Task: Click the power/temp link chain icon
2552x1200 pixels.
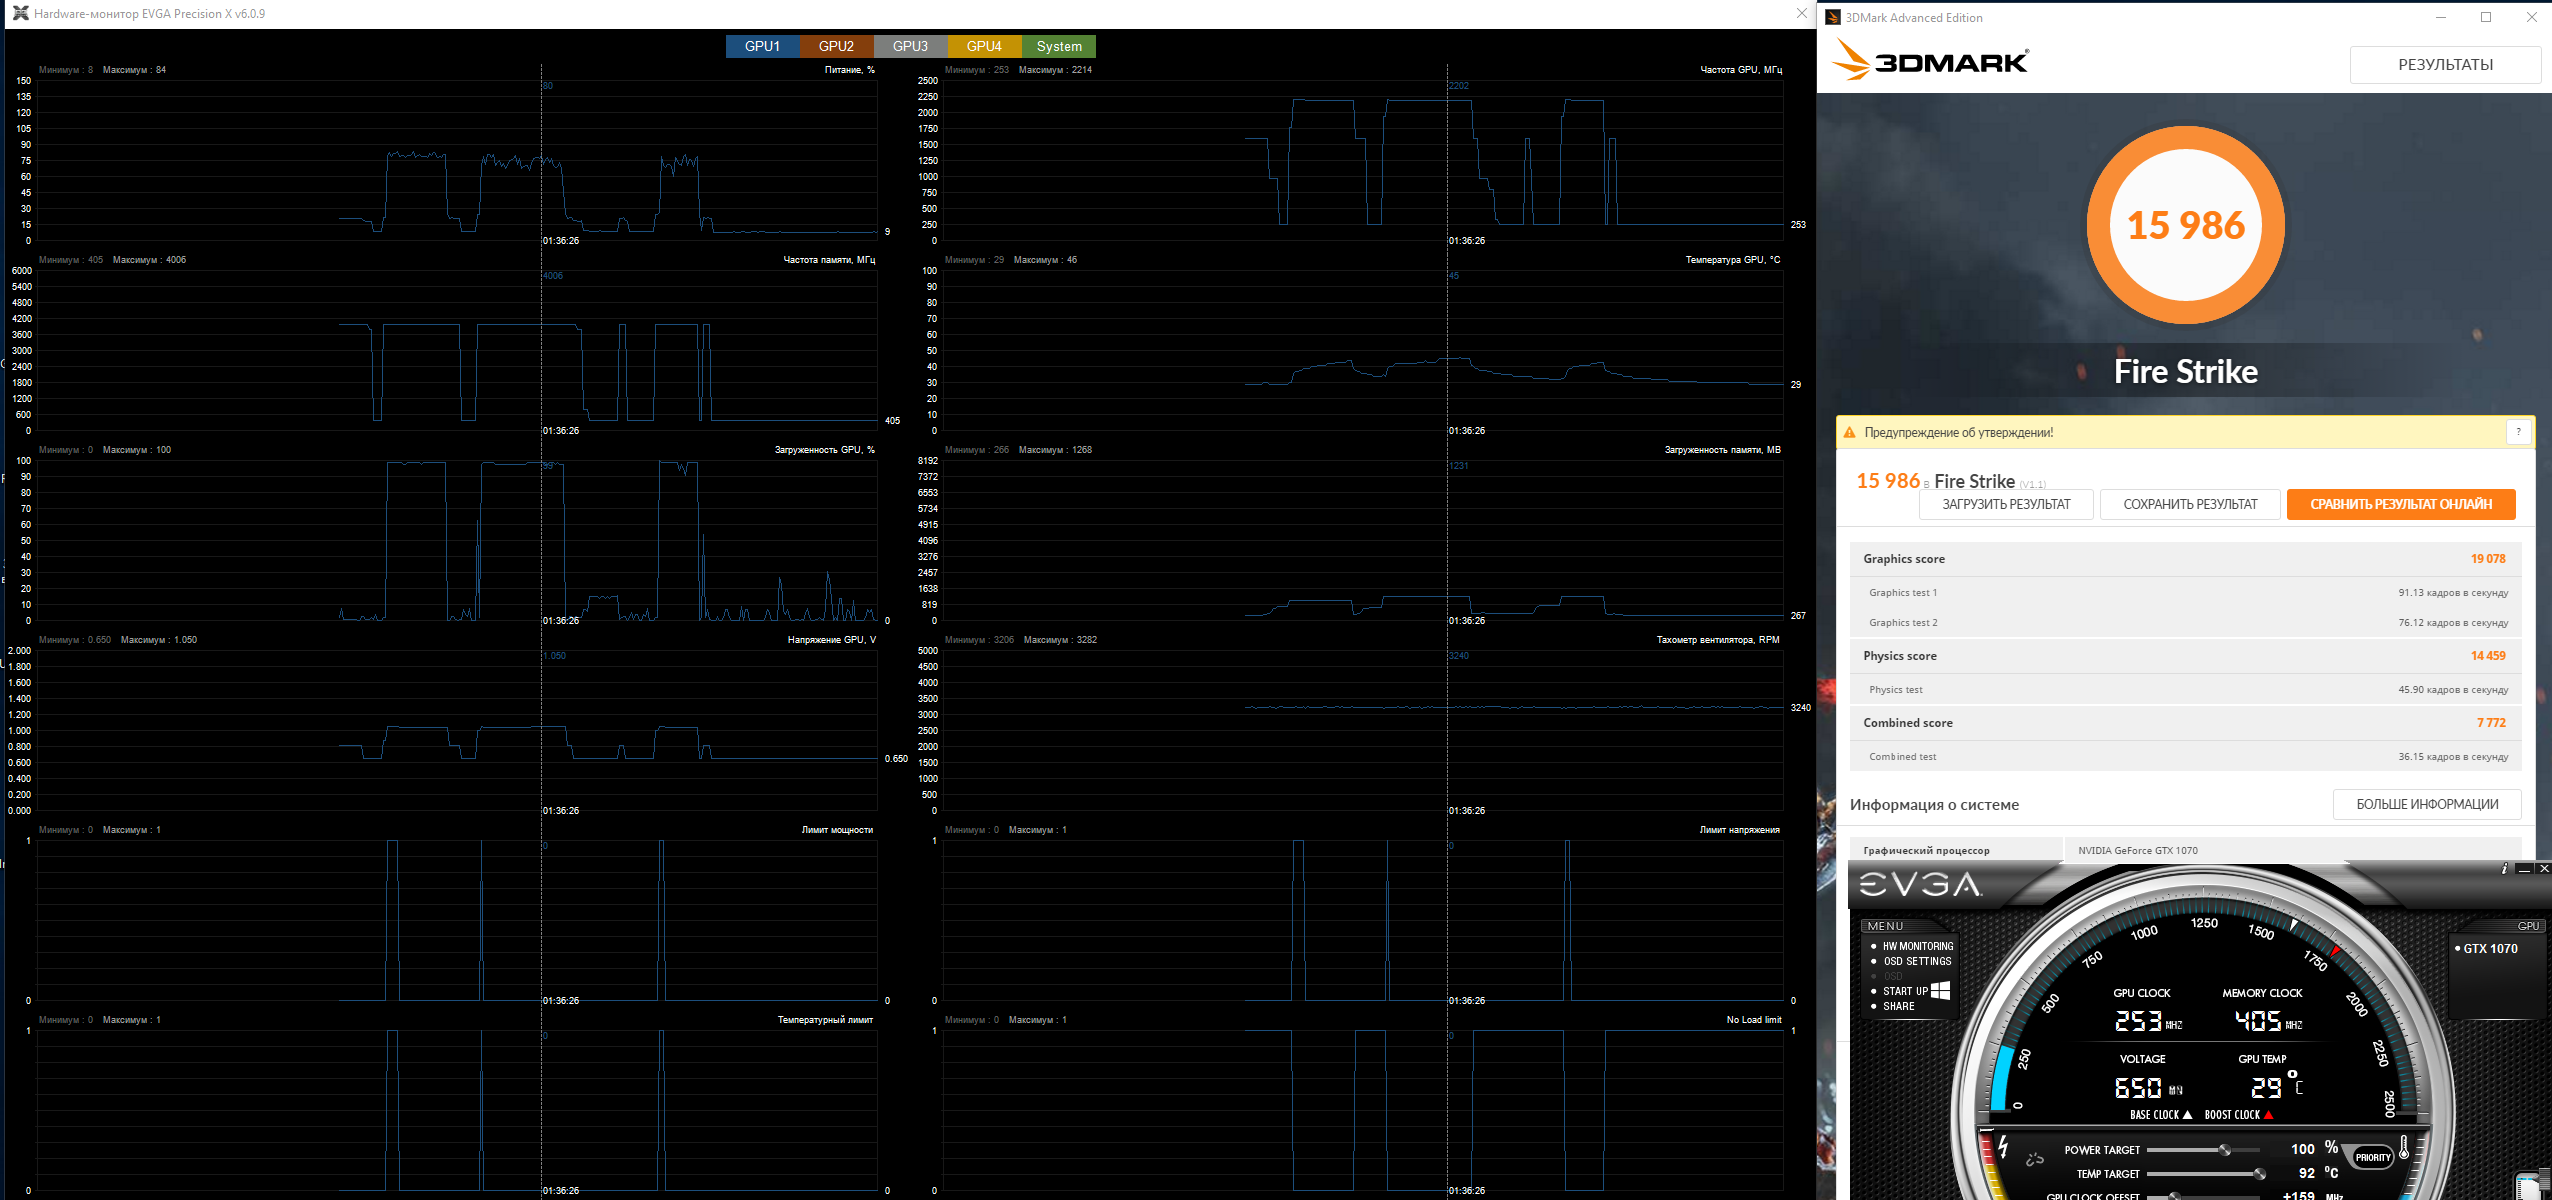Action: coord(2034,1161)
